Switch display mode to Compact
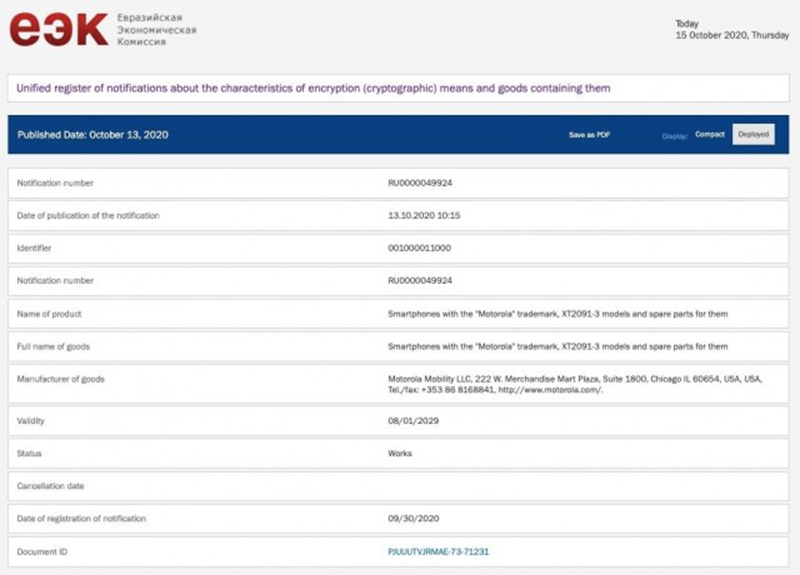800x575 pixels. (x=710, y=135)
